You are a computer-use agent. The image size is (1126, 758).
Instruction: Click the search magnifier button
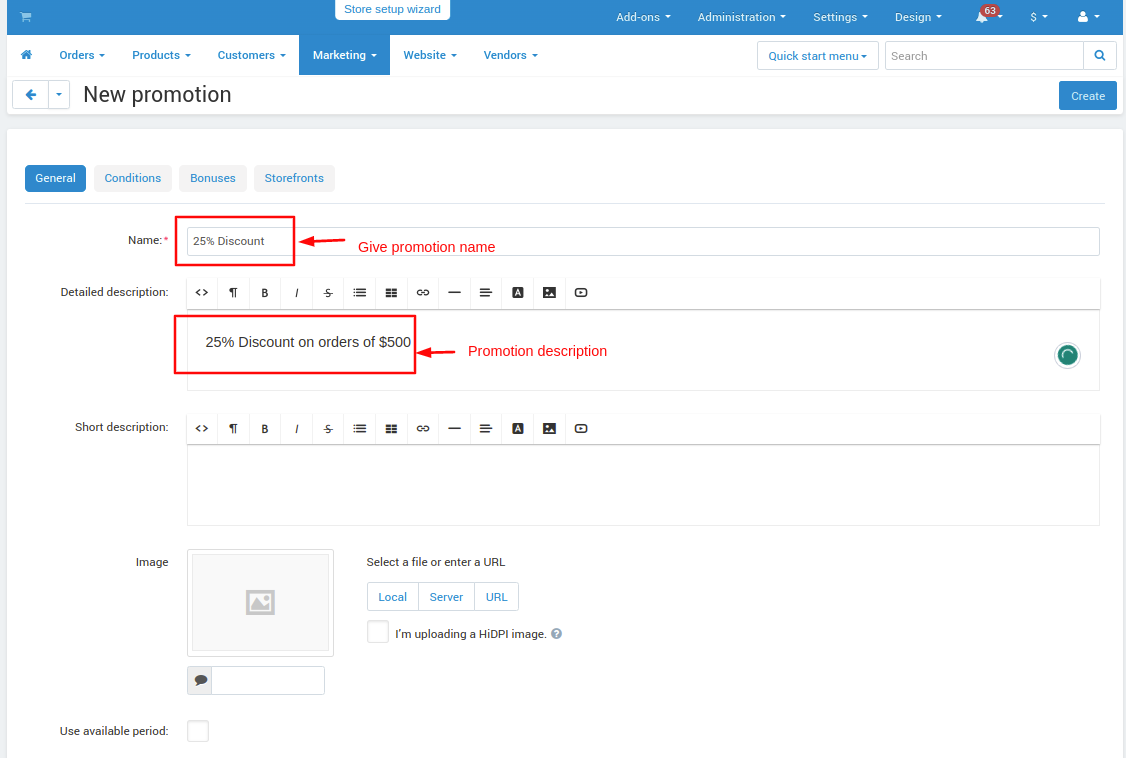pyautogui.click(x=1100, y=56)
